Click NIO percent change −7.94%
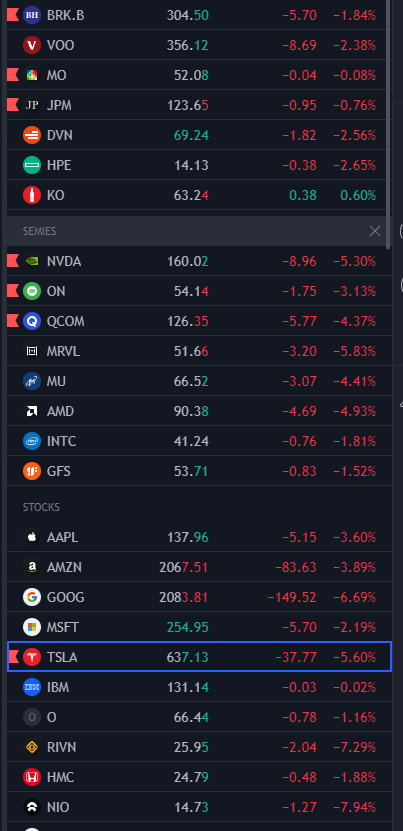This screenshot has width=403, height=831. [355, 808]
